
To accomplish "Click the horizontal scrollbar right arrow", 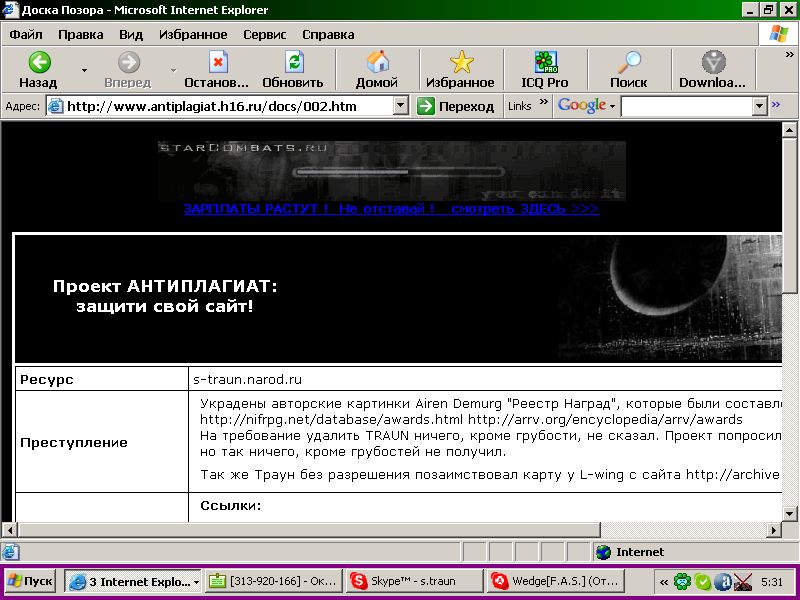I will click(774, 530).
